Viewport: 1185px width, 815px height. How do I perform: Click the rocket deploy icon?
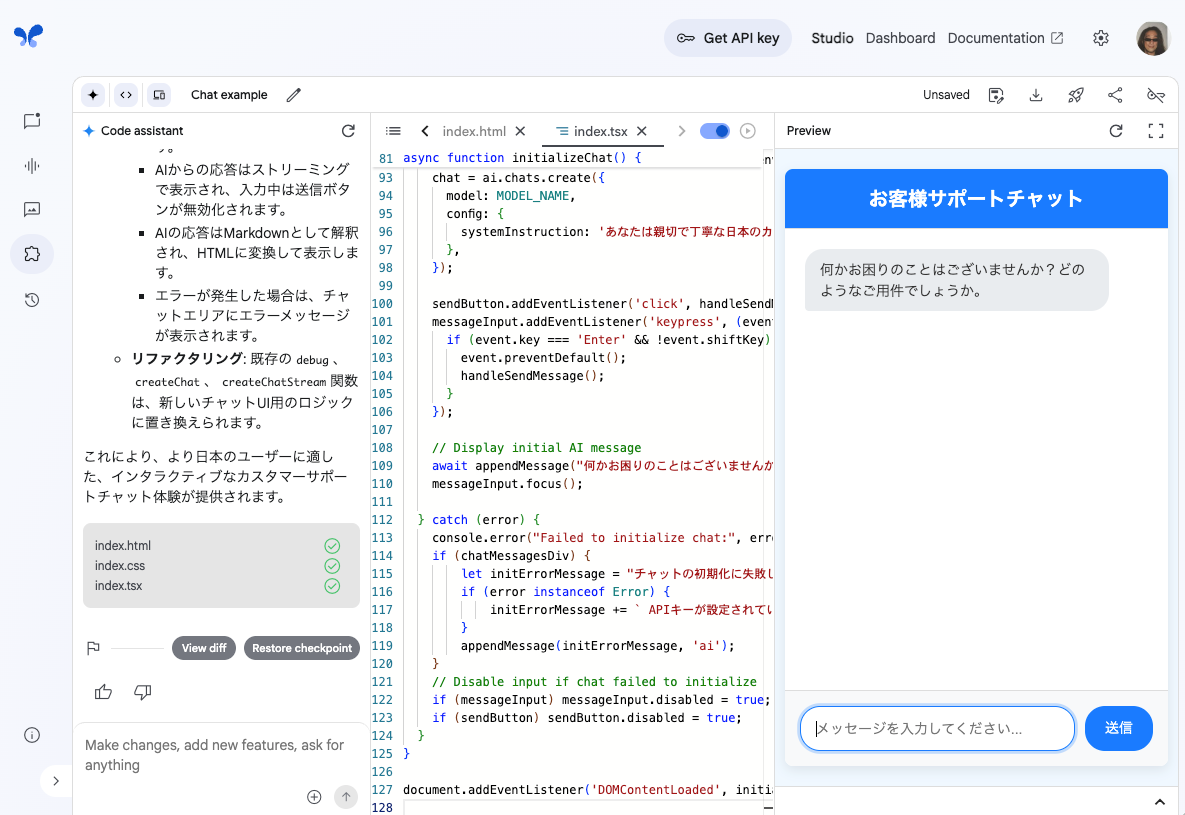point(1076,95)
